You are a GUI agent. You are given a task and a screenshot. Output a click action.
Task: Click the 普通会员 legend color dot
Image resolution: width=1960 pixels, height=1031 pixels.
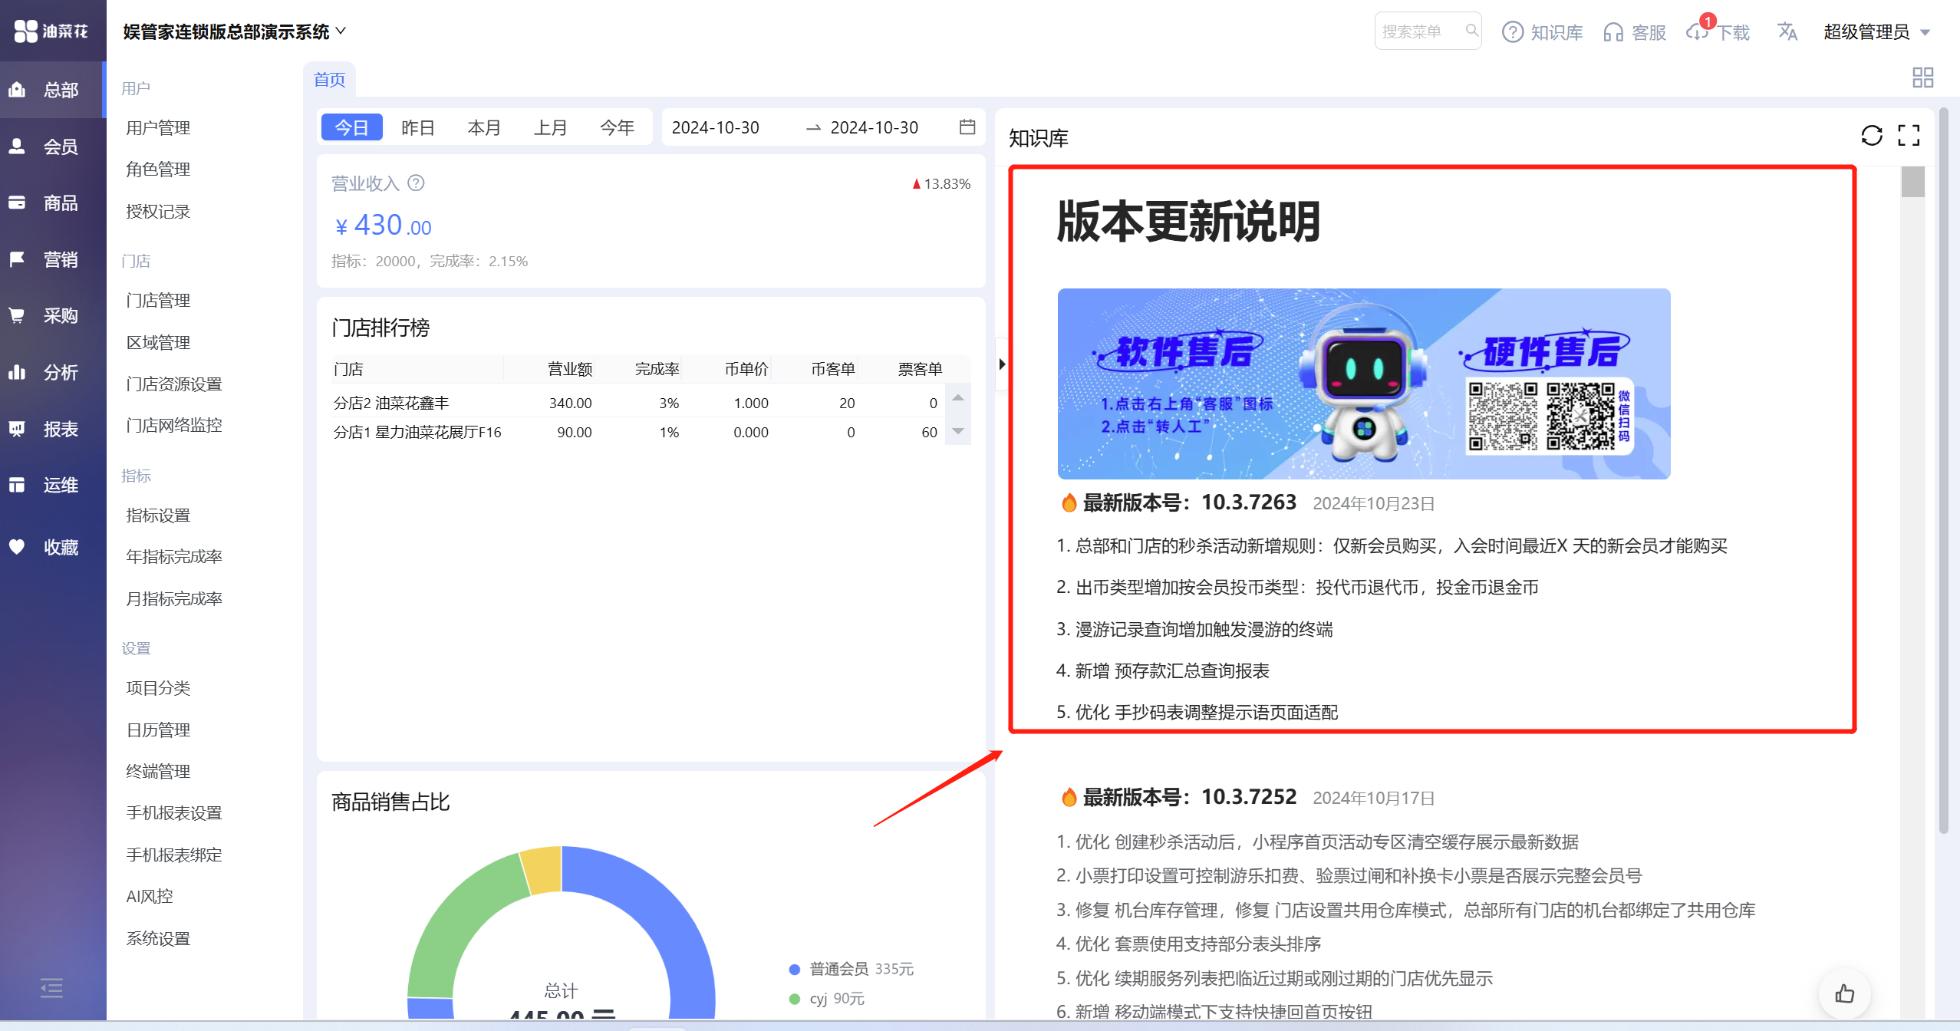(794, 969)
